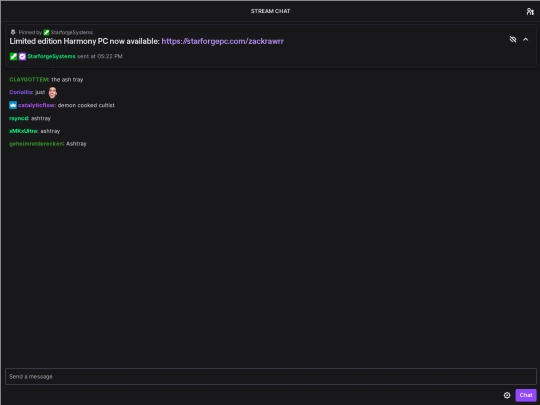540x405 pixels.
Task: Click 'Limited edition Harmony PC now available' text
Action: [84, 41]
